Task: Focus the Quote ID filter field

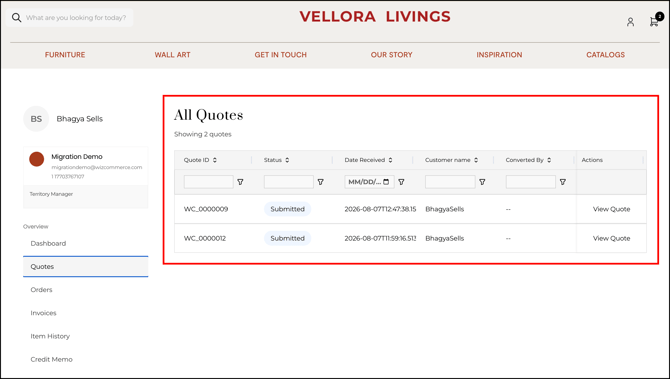Action: [x=209, y=182]
